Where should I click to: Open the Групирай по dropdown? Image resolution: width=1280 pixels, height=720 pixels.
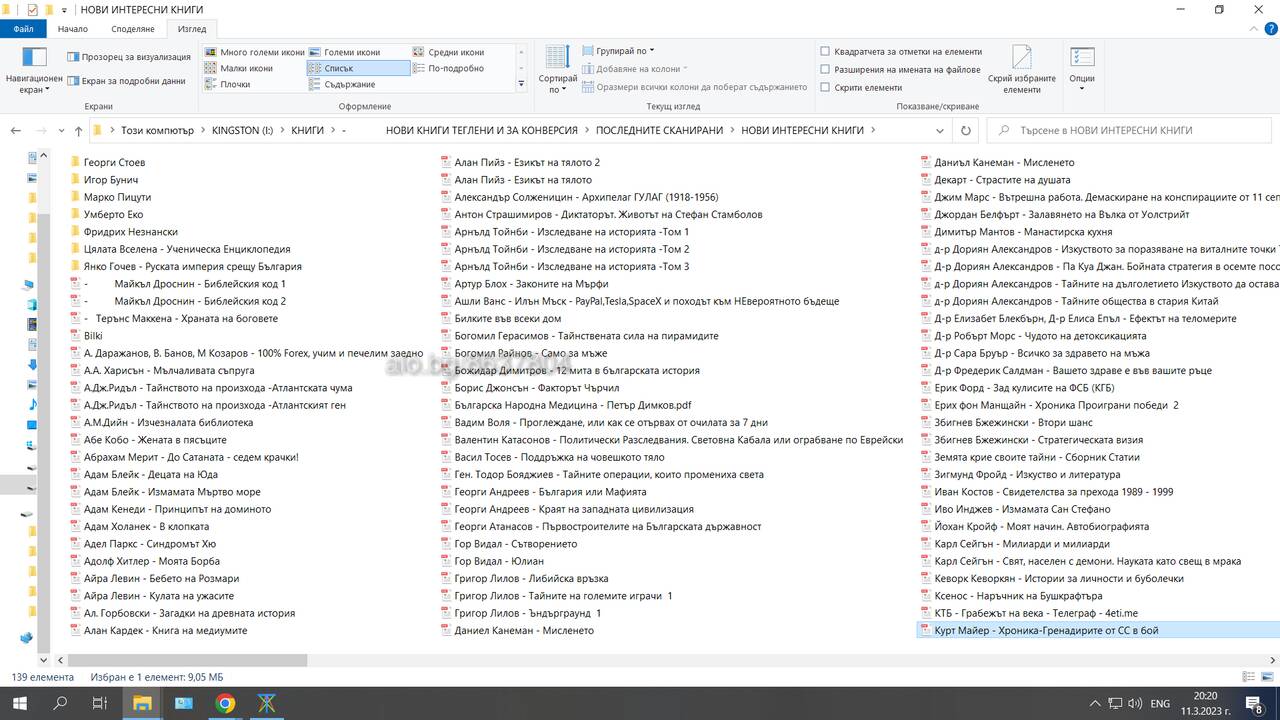[618, 51]
